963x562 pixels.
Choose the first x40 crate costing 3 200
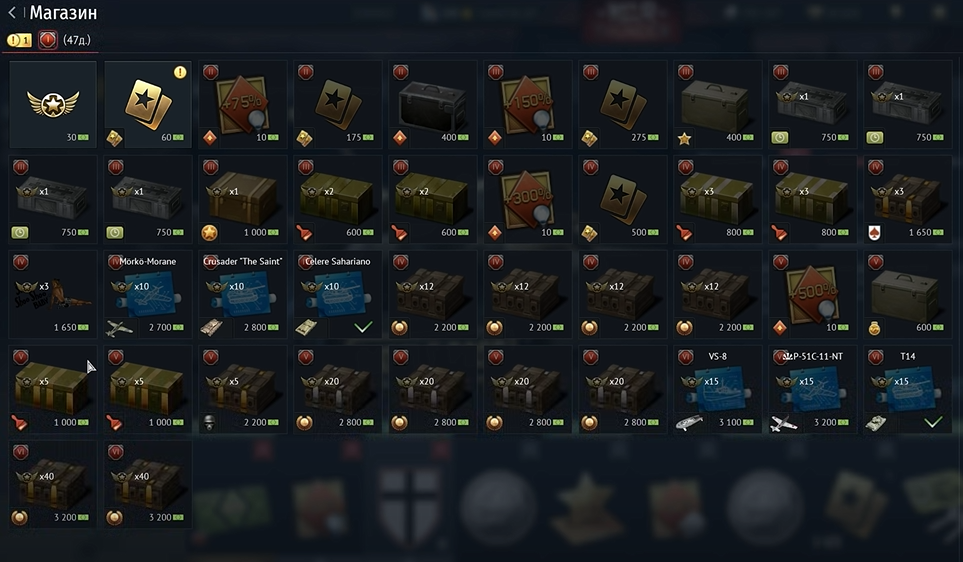coord(53,485)
